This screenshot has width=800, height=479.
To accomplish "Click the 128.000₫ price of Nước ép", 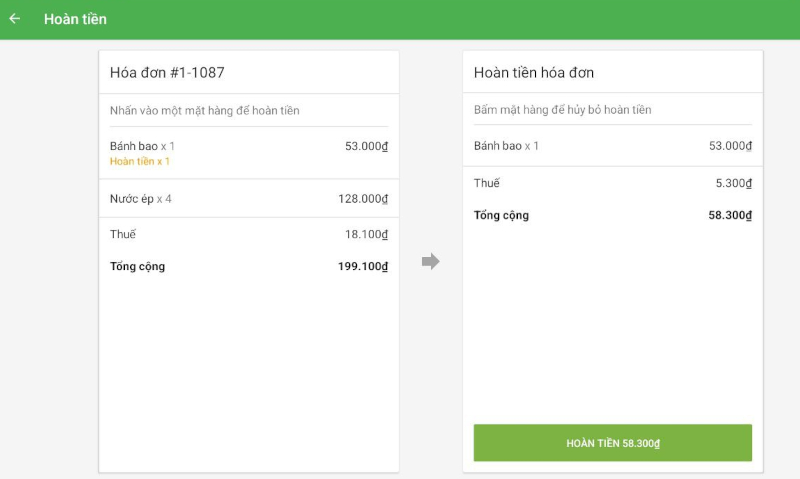I will (x=363, y=199).
